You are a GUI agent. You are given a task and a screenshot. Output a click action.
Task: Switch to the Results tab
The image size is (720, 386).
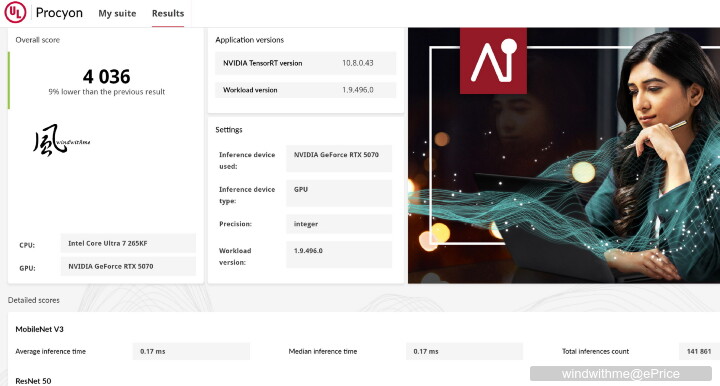click(x=168, y=13)
